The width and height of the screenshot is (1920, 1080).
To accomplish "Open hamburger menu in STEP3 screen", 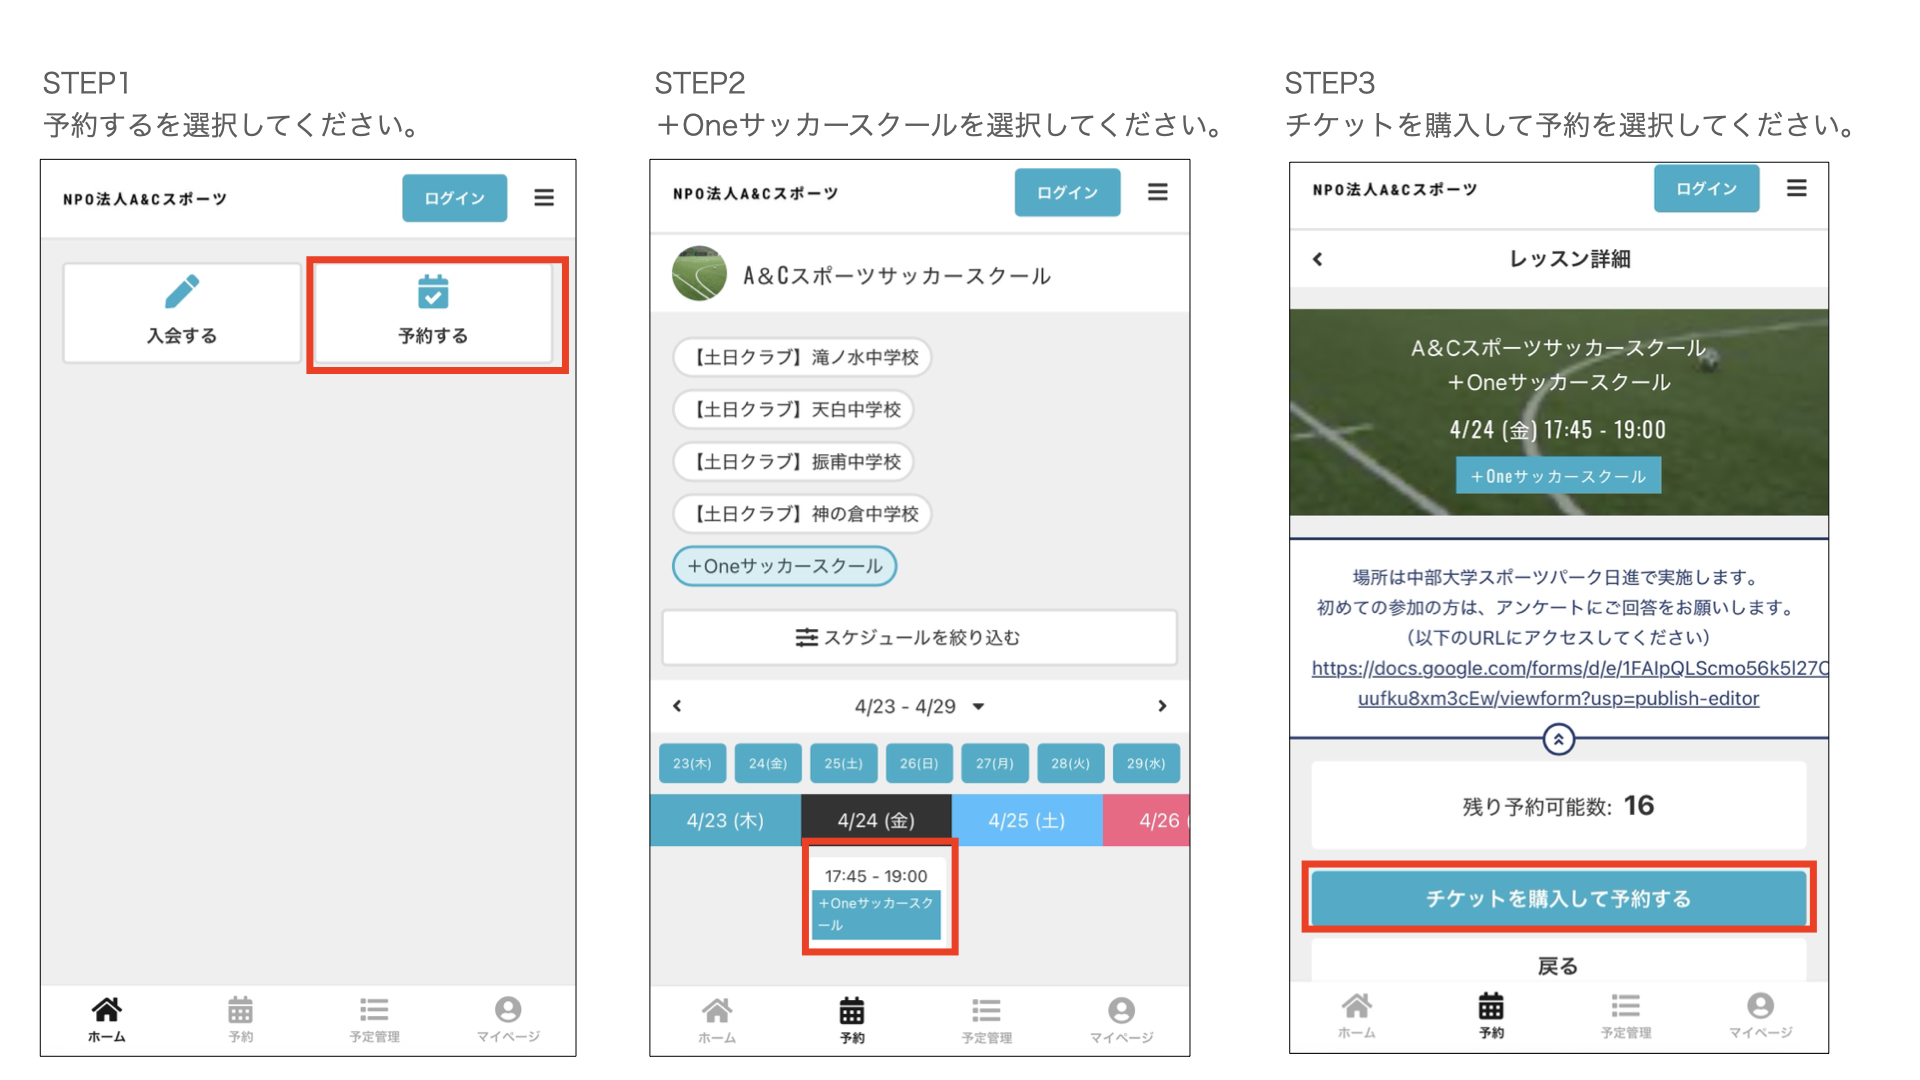I will pos(1796,188).
